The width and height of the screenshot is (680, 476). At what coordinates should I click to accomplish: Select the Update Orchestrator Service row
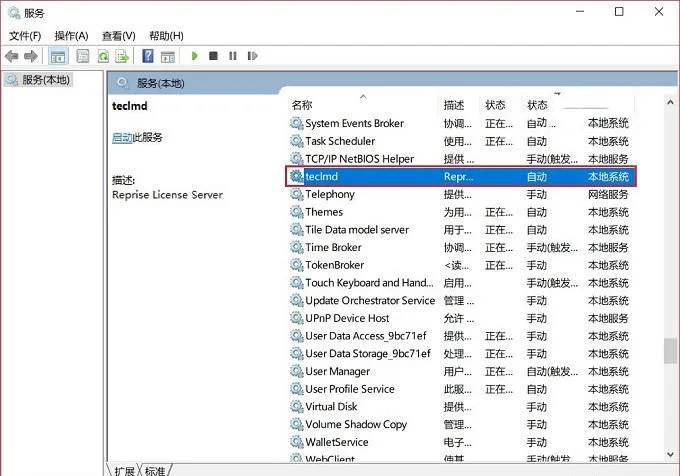[460, 300]
